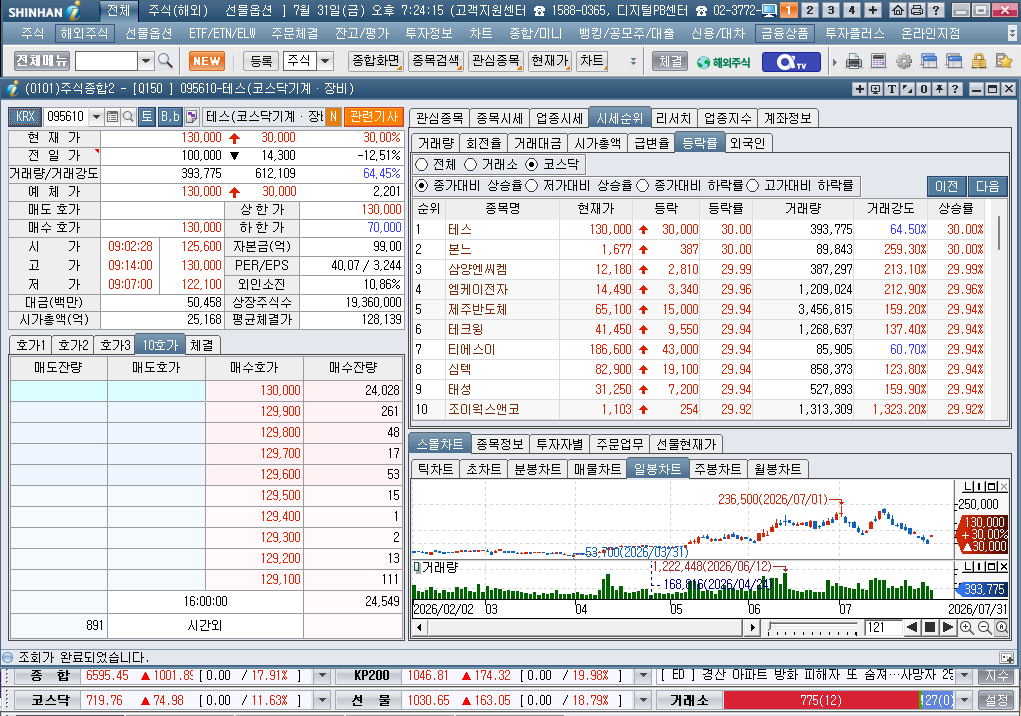Click the first cascading windows icon after the gear

point(929,62)
